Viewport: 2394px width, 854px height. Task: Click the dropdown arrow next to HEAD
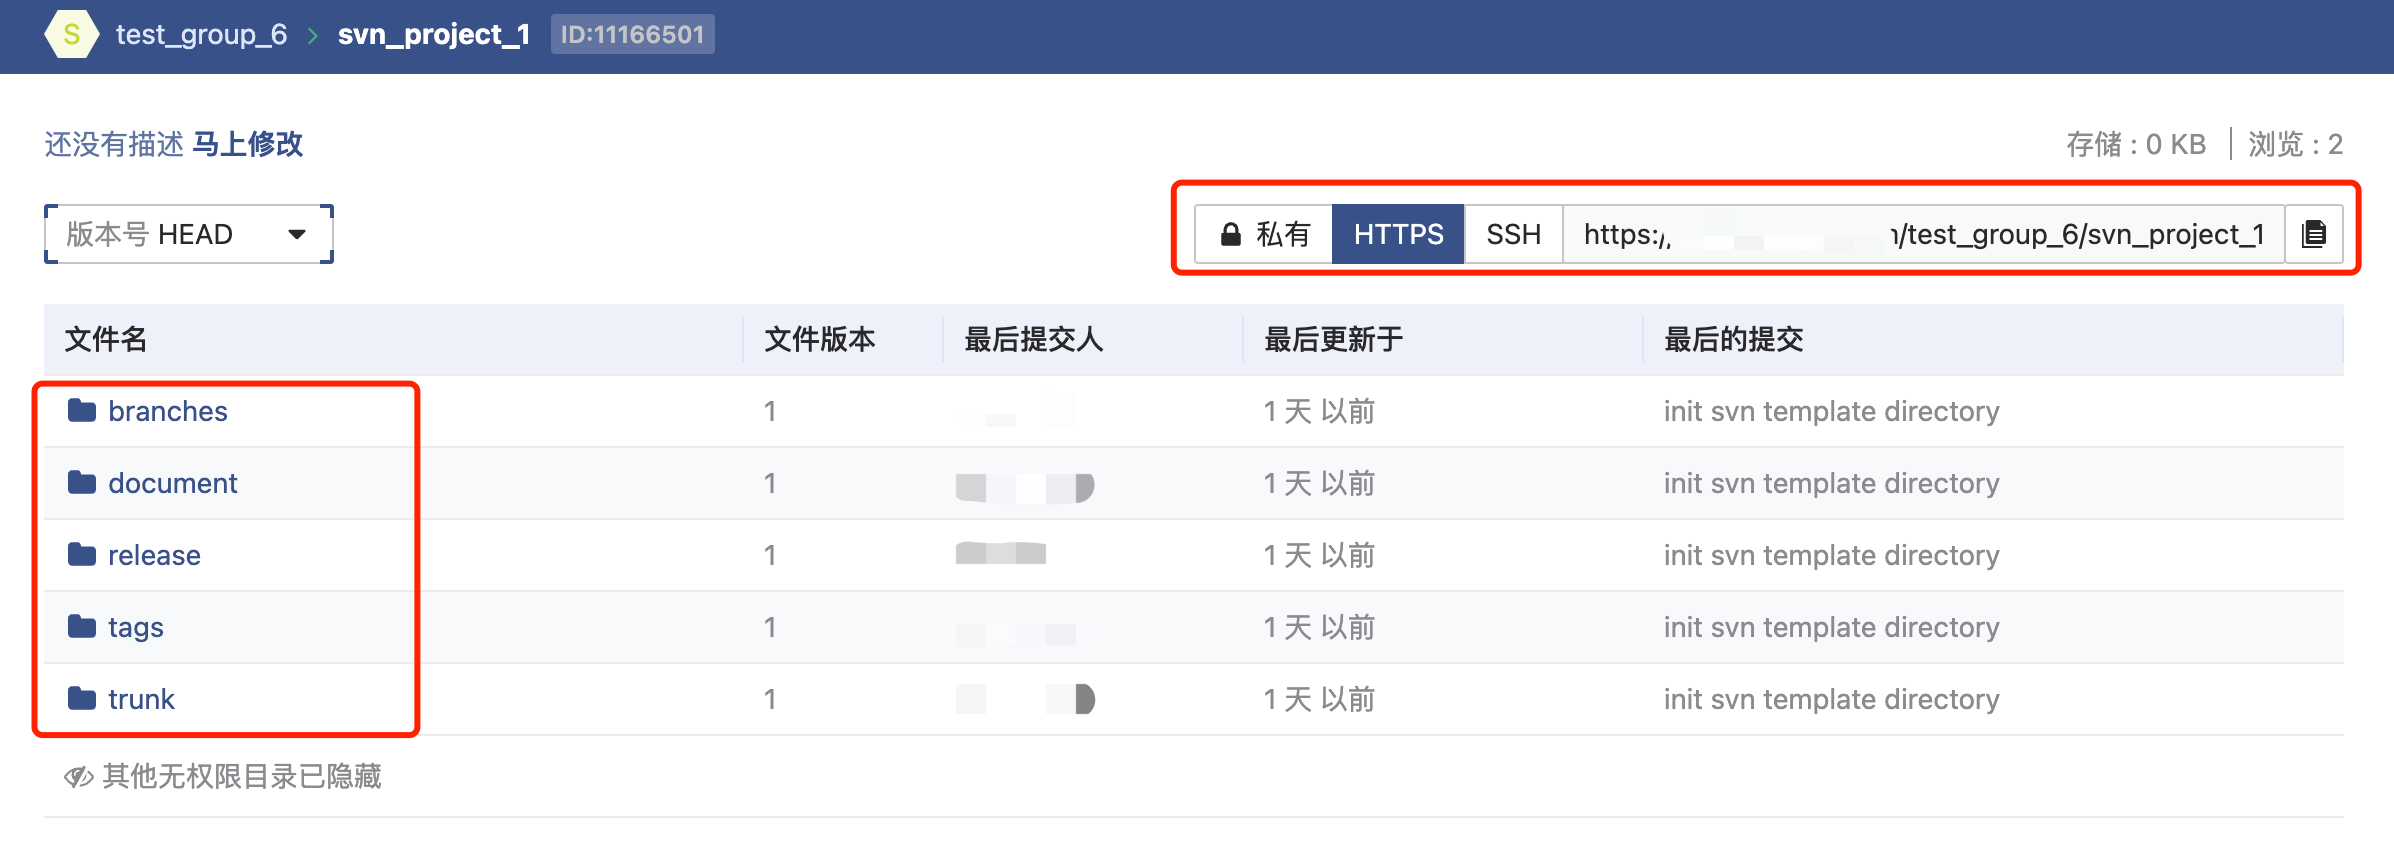tap(297, 234)
